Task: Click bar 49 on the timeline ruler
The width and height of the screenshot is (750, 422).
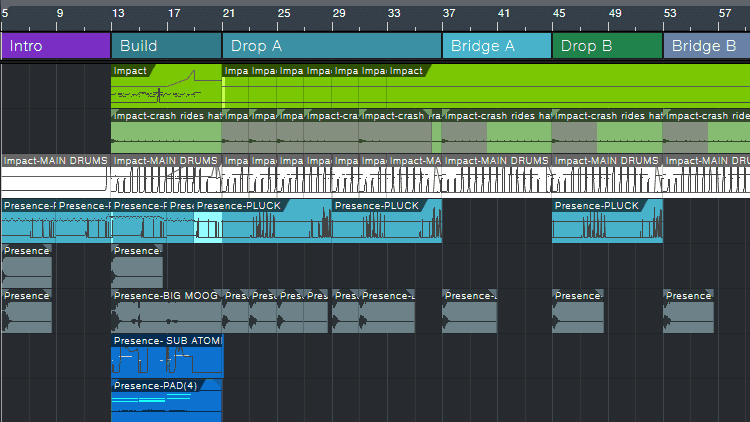Action: [x=615, y=13]
